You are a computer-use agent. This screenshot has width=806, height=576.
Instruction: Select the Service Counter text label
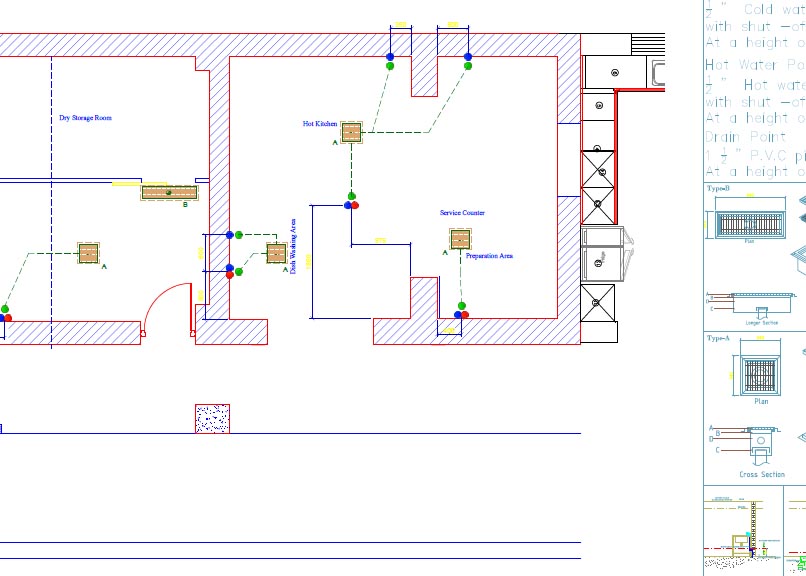[x=462, y=213]
